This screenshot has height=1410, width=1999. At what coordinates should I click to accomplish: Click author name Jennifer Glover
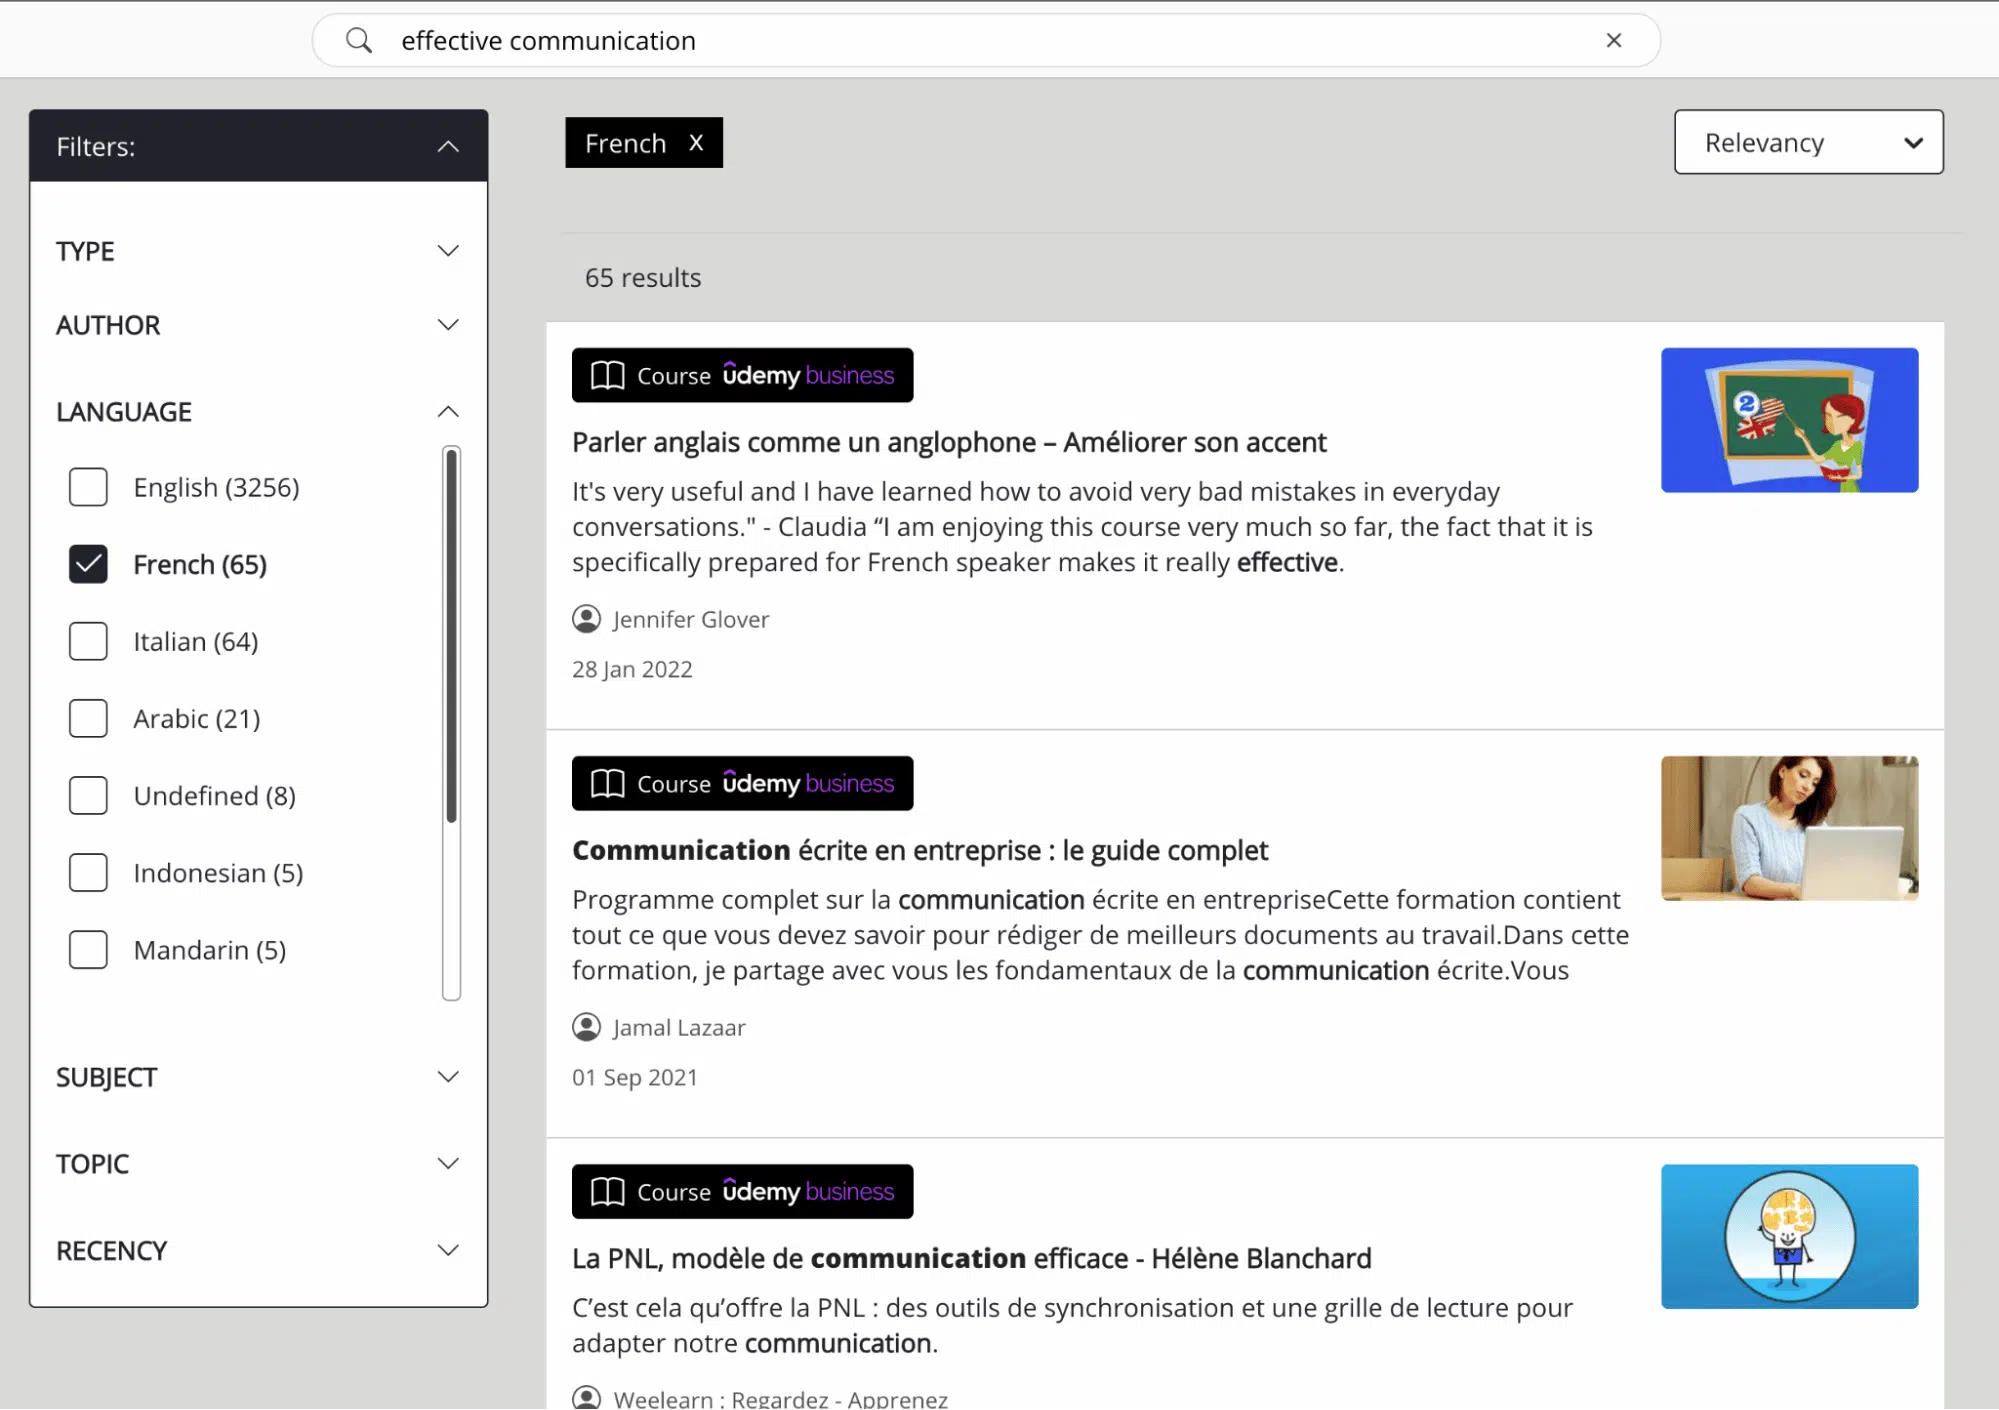point(691,619)
